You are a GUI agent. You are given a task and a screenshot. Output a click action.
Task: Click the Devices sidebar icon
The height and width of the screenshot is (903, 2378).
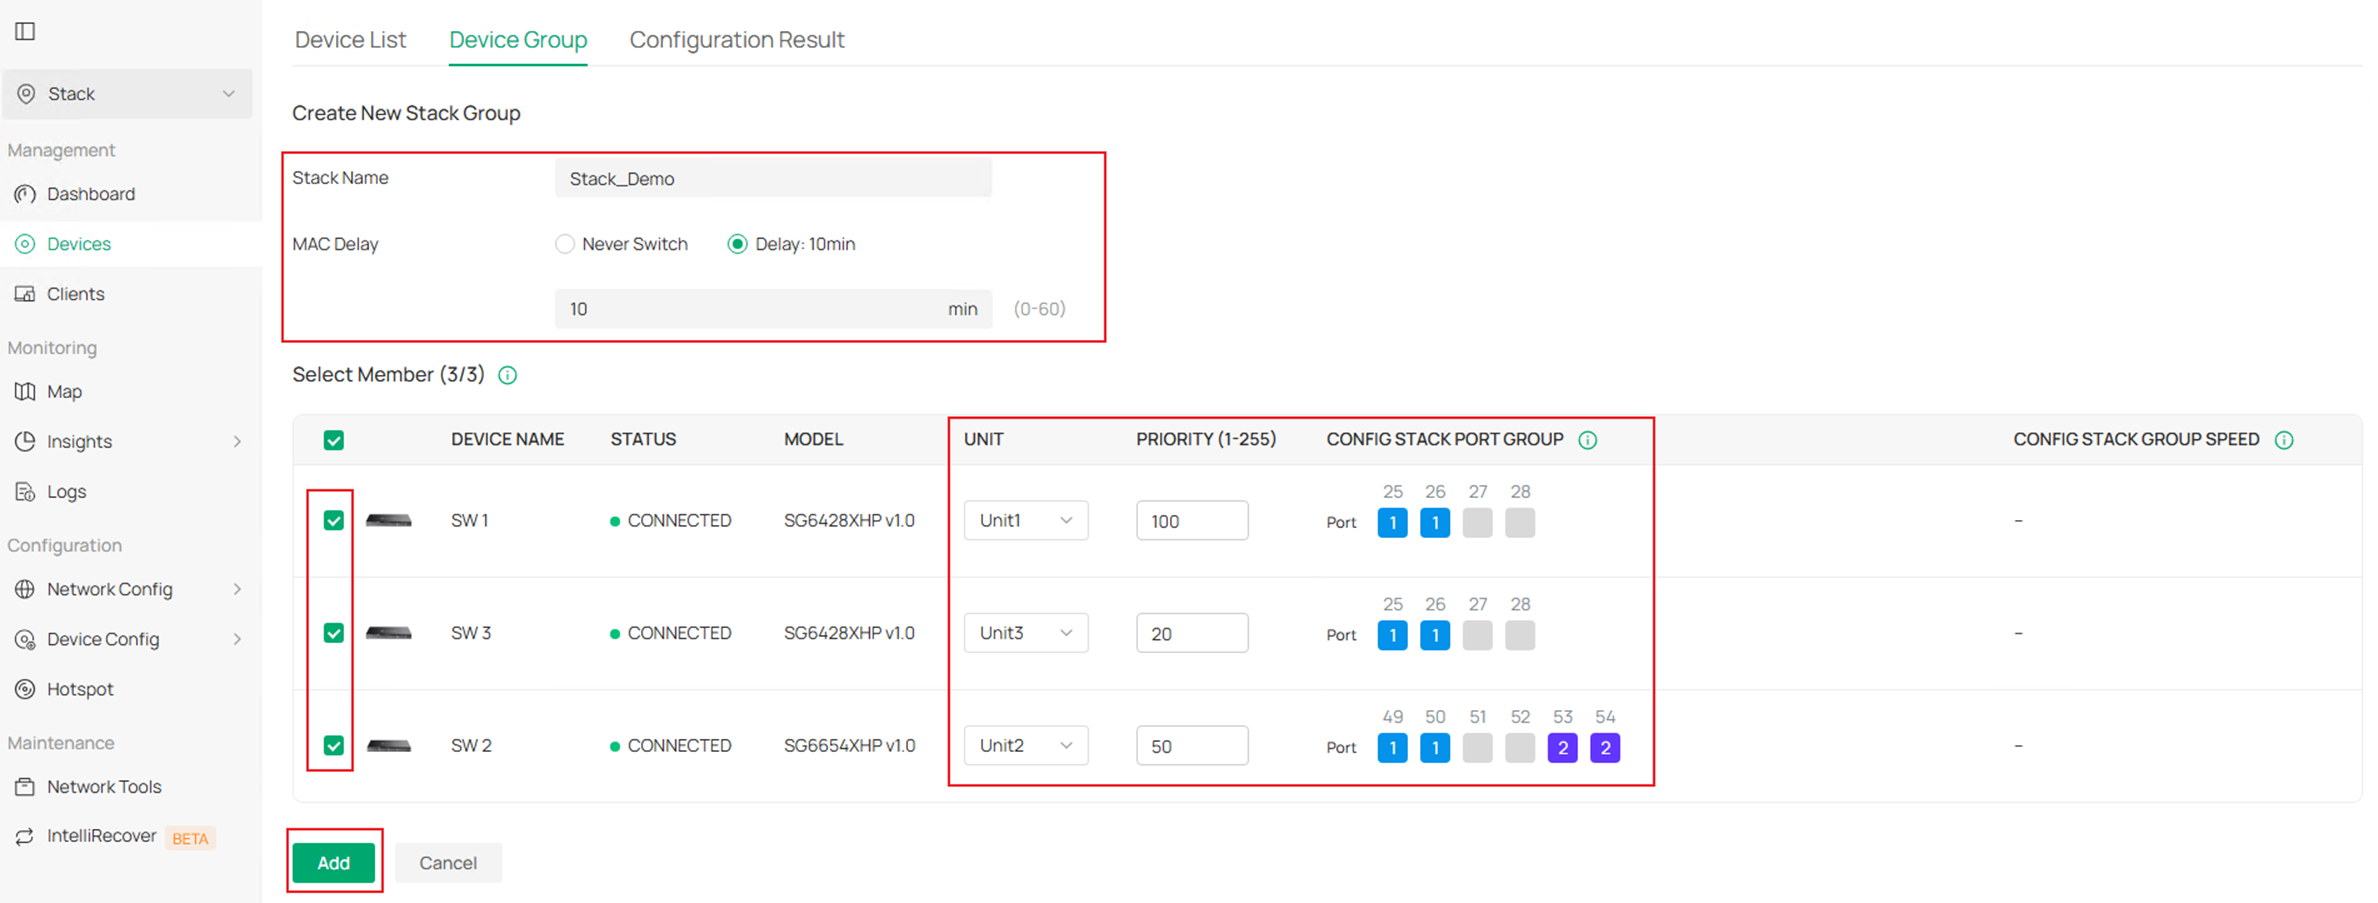tap(25, 244)
